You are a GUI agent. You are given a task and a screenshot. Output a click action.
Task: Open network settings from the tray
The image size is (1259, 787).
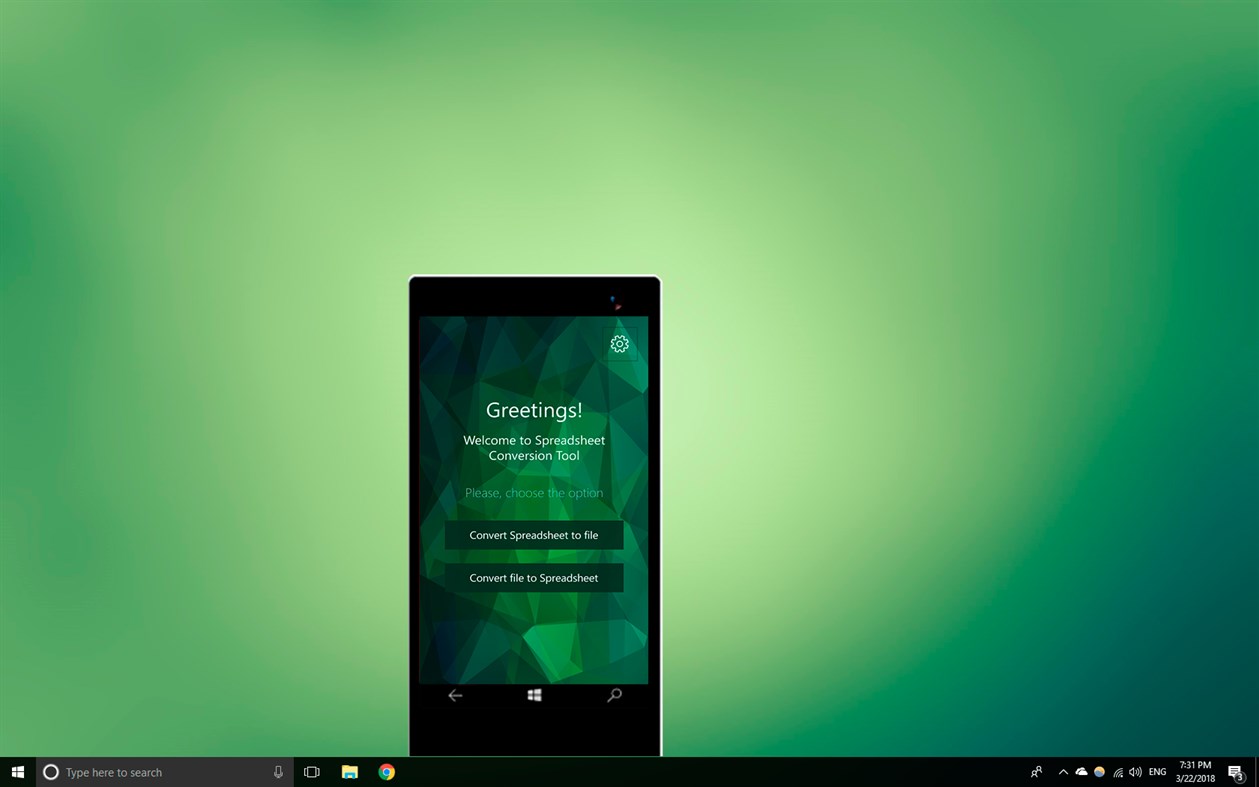click(1117, 772)
